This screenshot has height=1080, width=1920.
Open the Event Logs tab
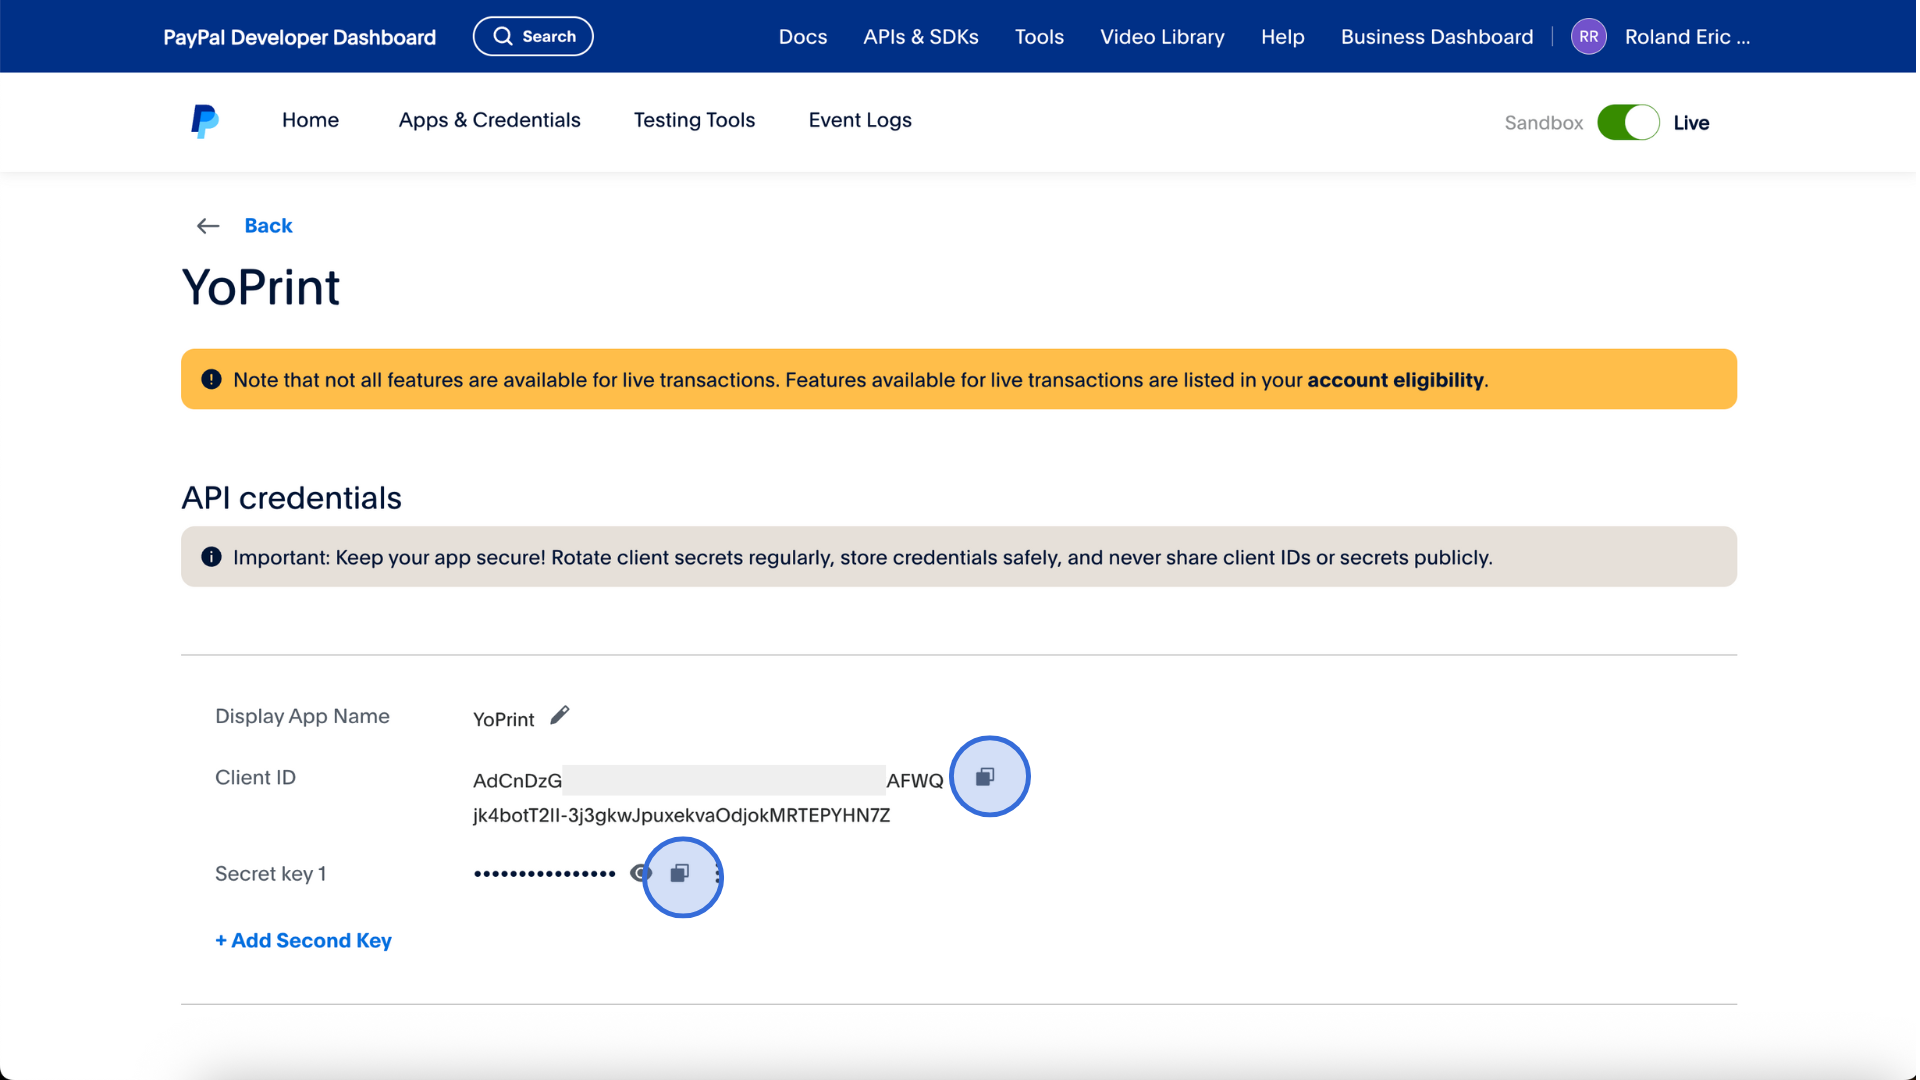tap(860, 120)
